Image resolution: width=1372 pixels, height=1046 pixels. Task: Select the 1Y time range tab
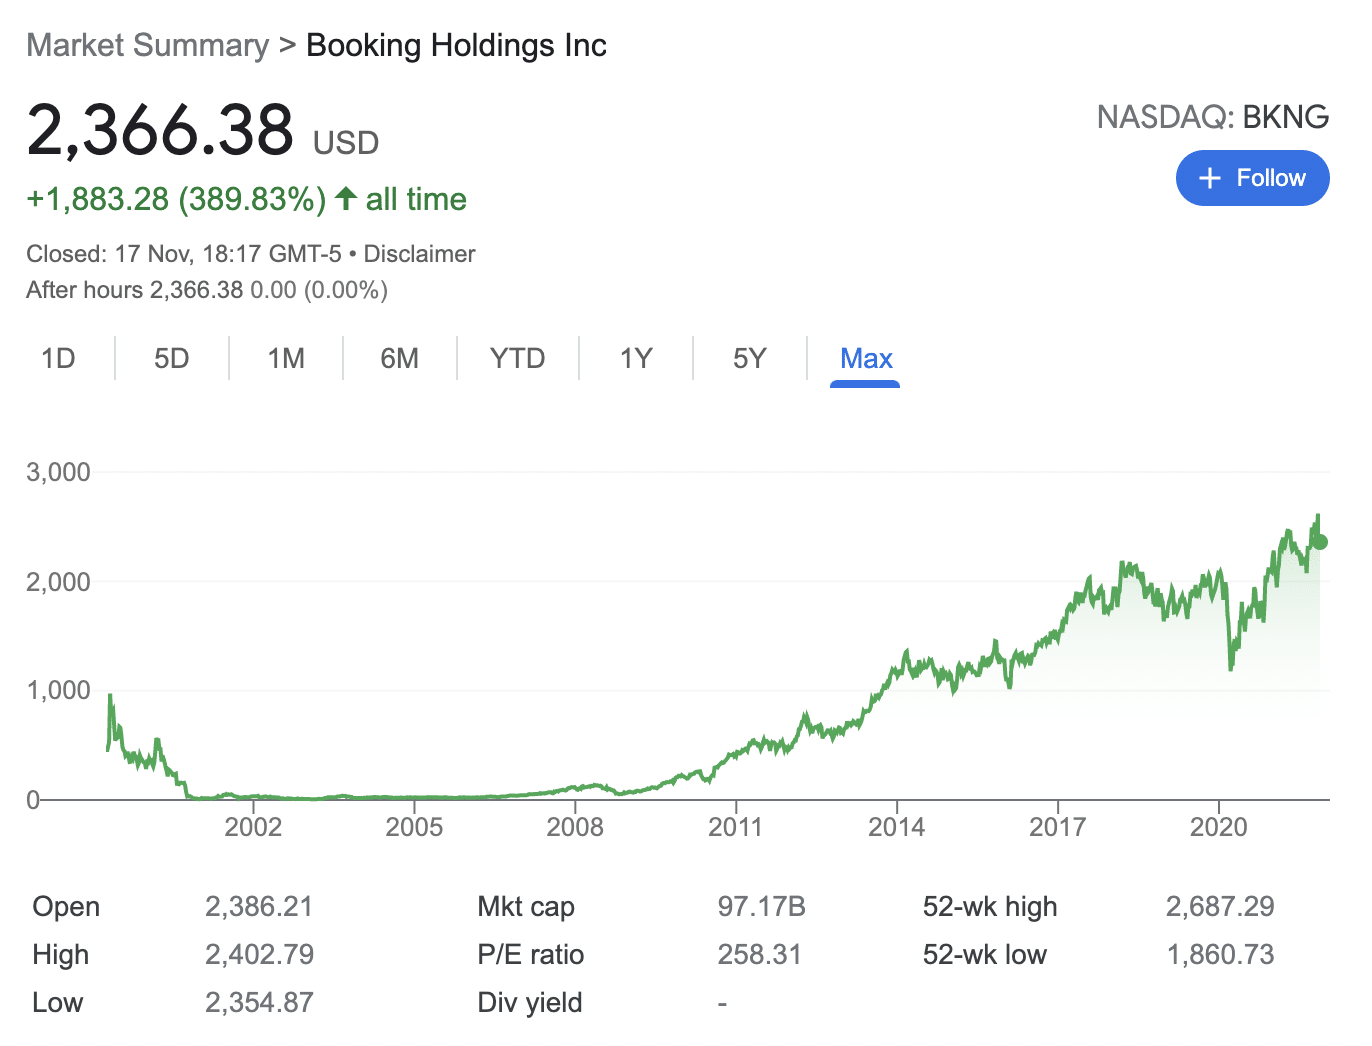pyautogui.click(x=636, y=358)
